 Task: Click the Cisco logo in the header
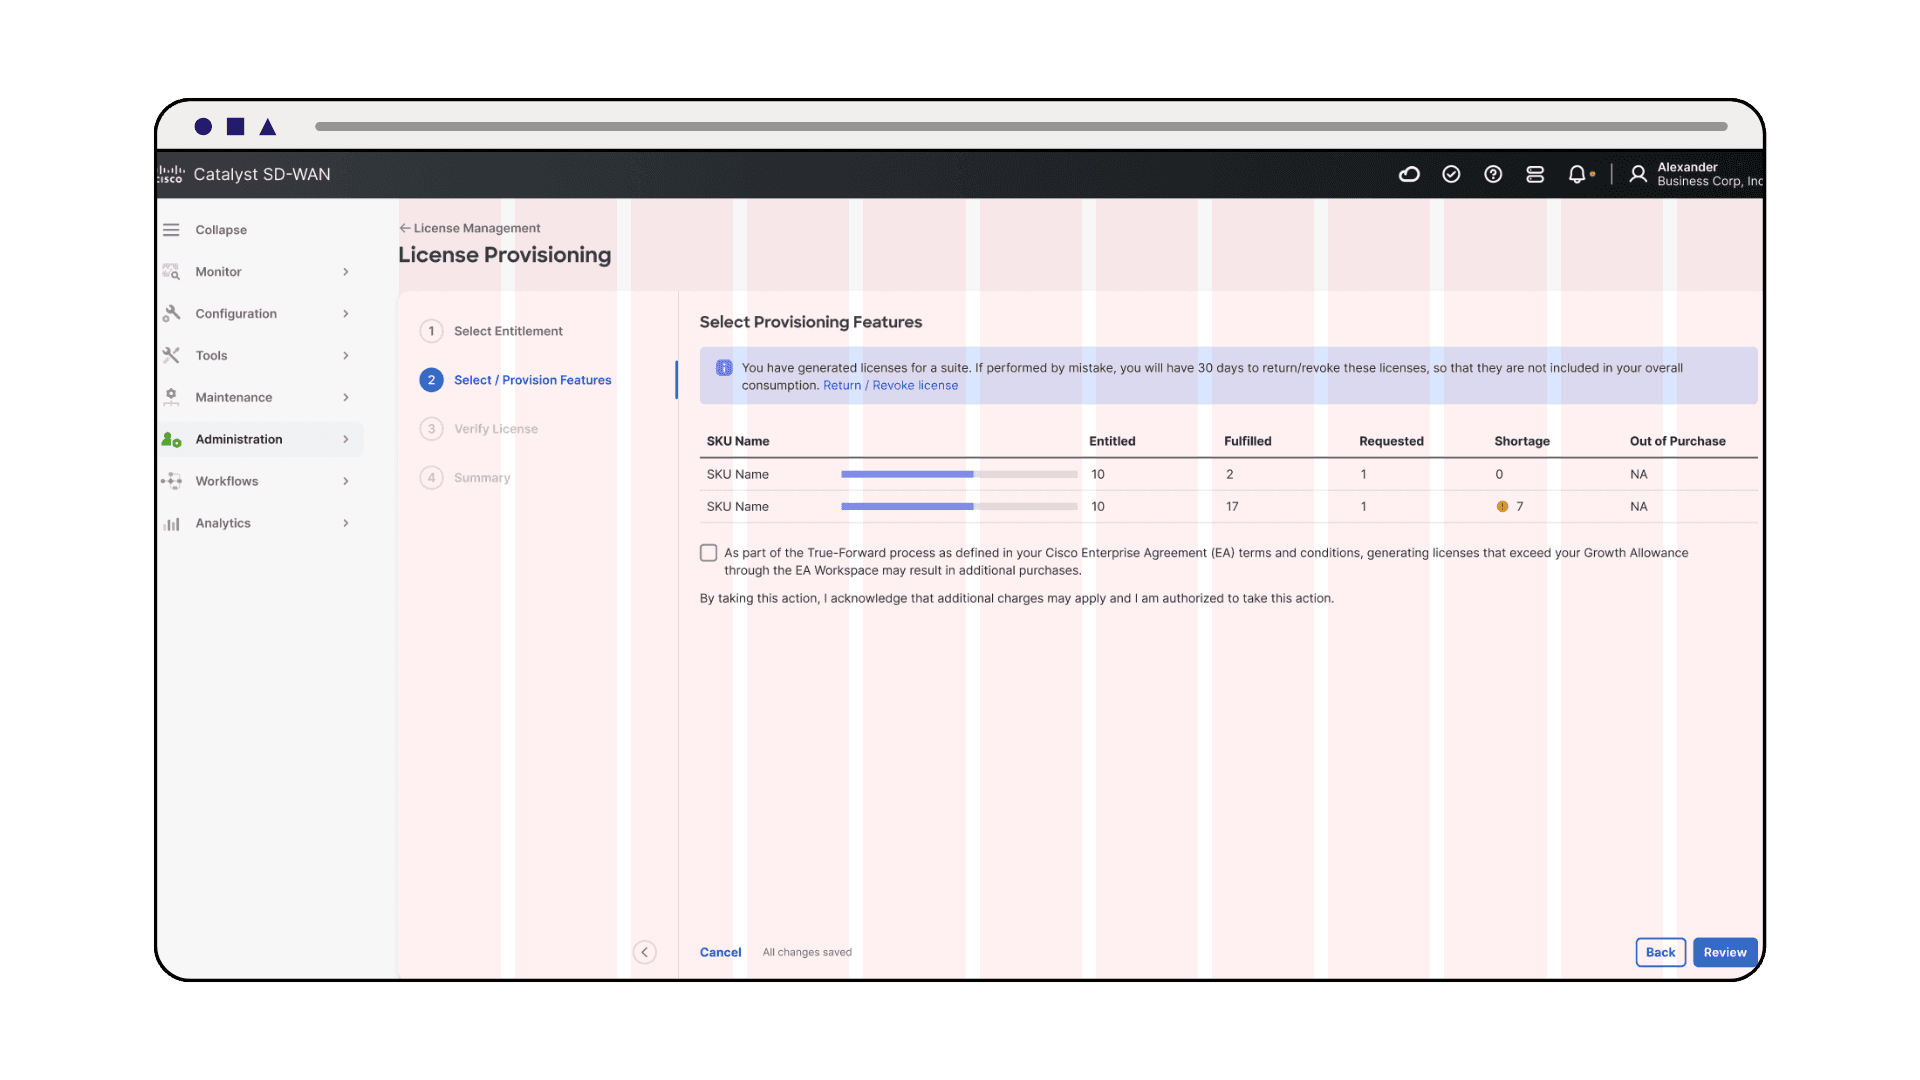171,174
